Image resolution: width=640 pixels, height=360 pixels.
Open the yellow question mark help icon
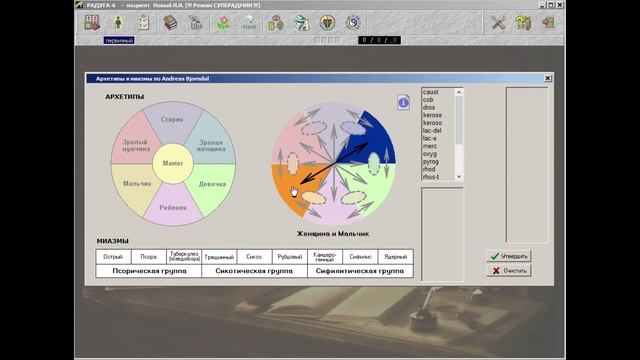[523, 23]
